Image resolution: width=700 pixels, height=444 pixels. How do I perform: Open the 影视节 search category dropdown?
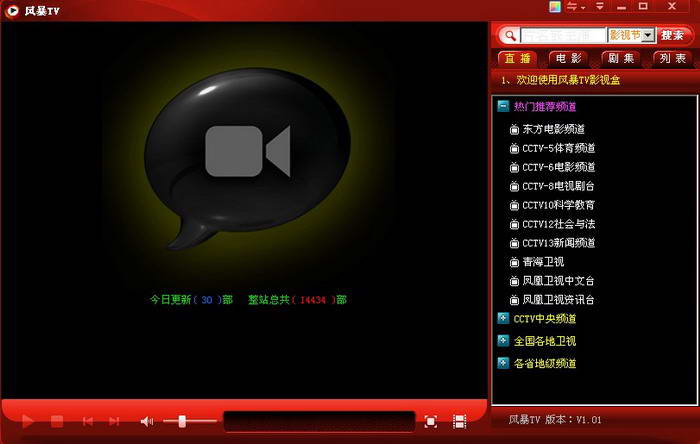coord(648,35)
